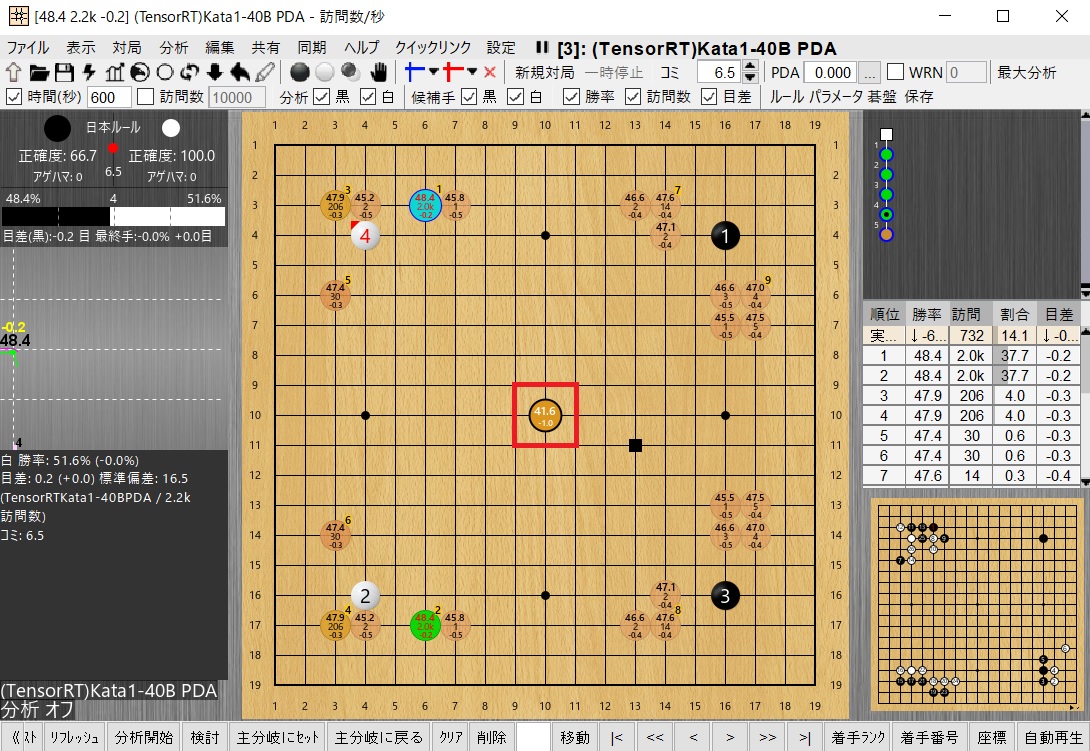This screenshot has width=1090, height=751.
Task: Click the PDA '...' options button
Action: coord(869,72)
